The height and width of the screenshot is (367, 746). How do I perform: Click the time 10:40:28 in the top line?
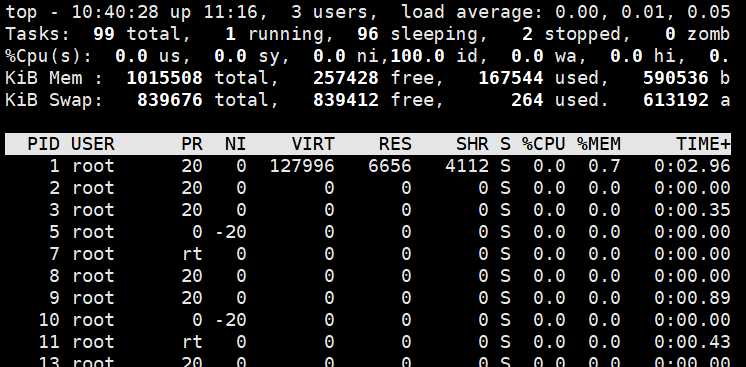(x=115, y=12)
